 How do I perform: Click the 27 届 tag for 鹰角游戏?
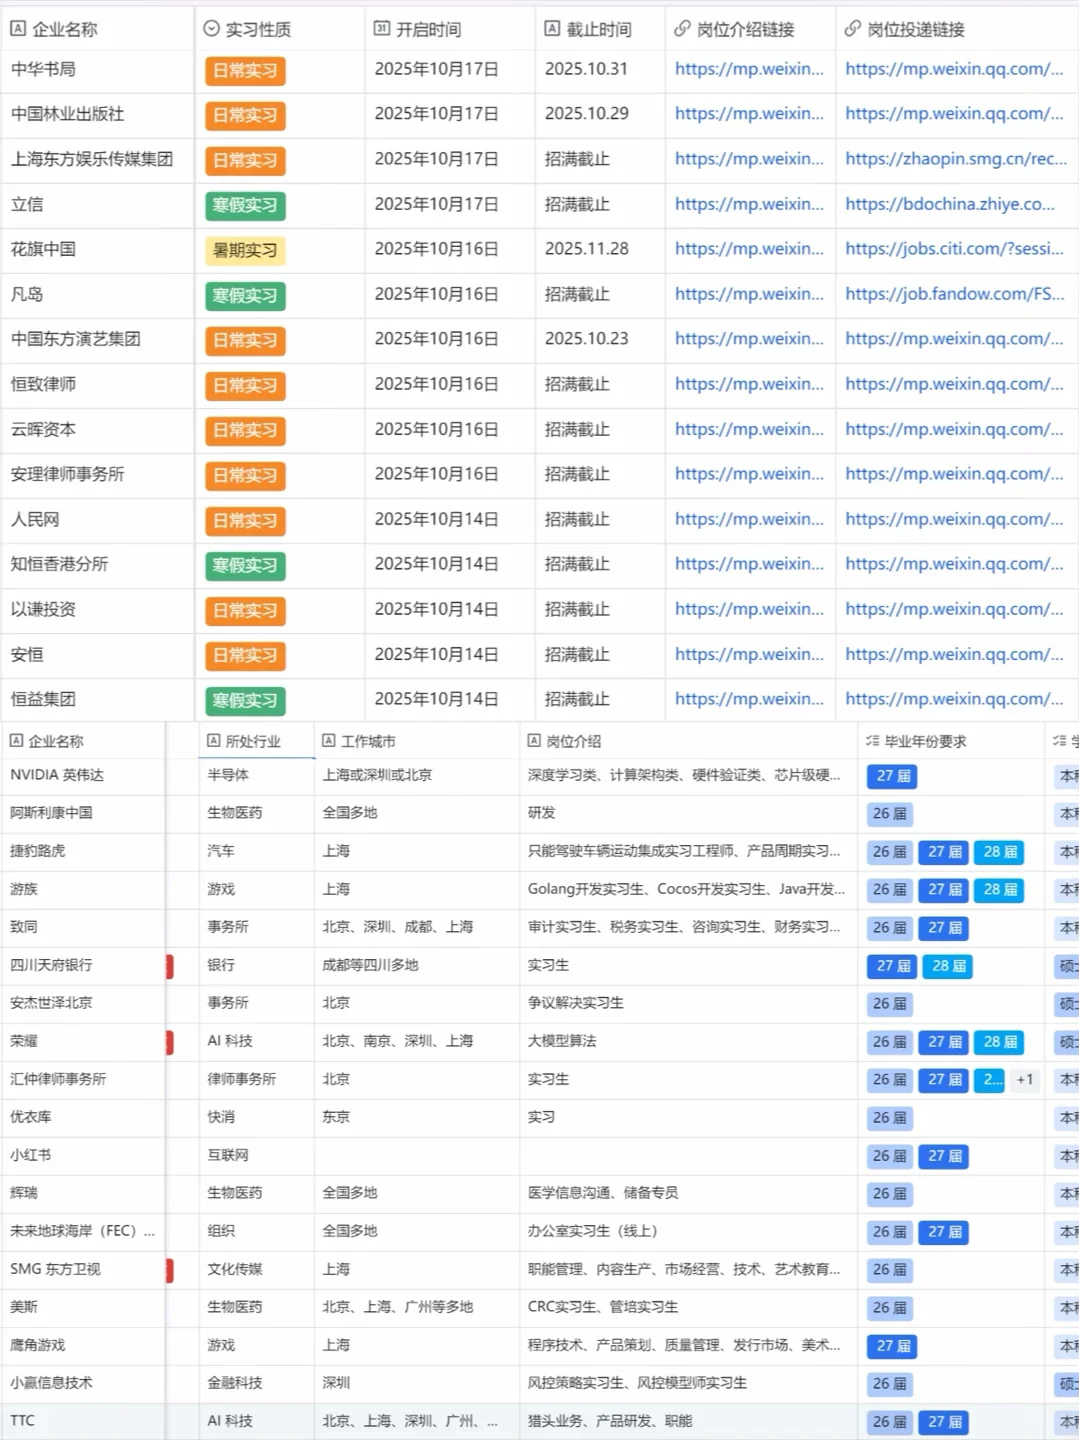892,1346
